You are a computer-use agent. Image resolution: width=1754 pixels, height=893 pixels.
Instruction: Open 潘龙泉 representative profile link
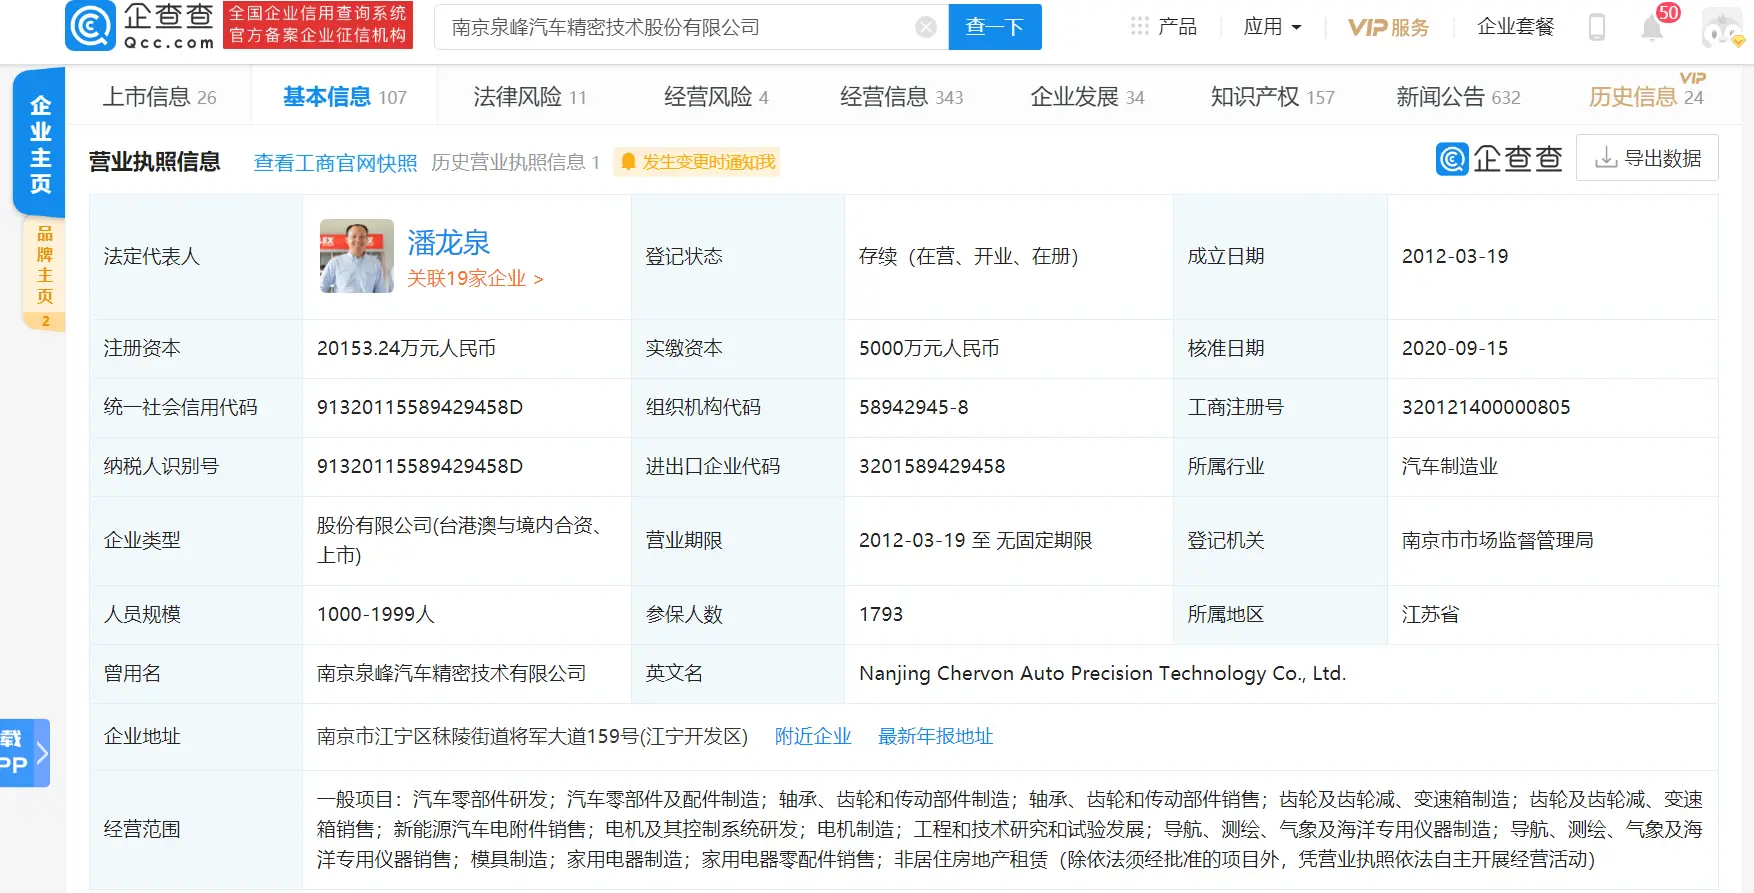[x=448, y=242]
